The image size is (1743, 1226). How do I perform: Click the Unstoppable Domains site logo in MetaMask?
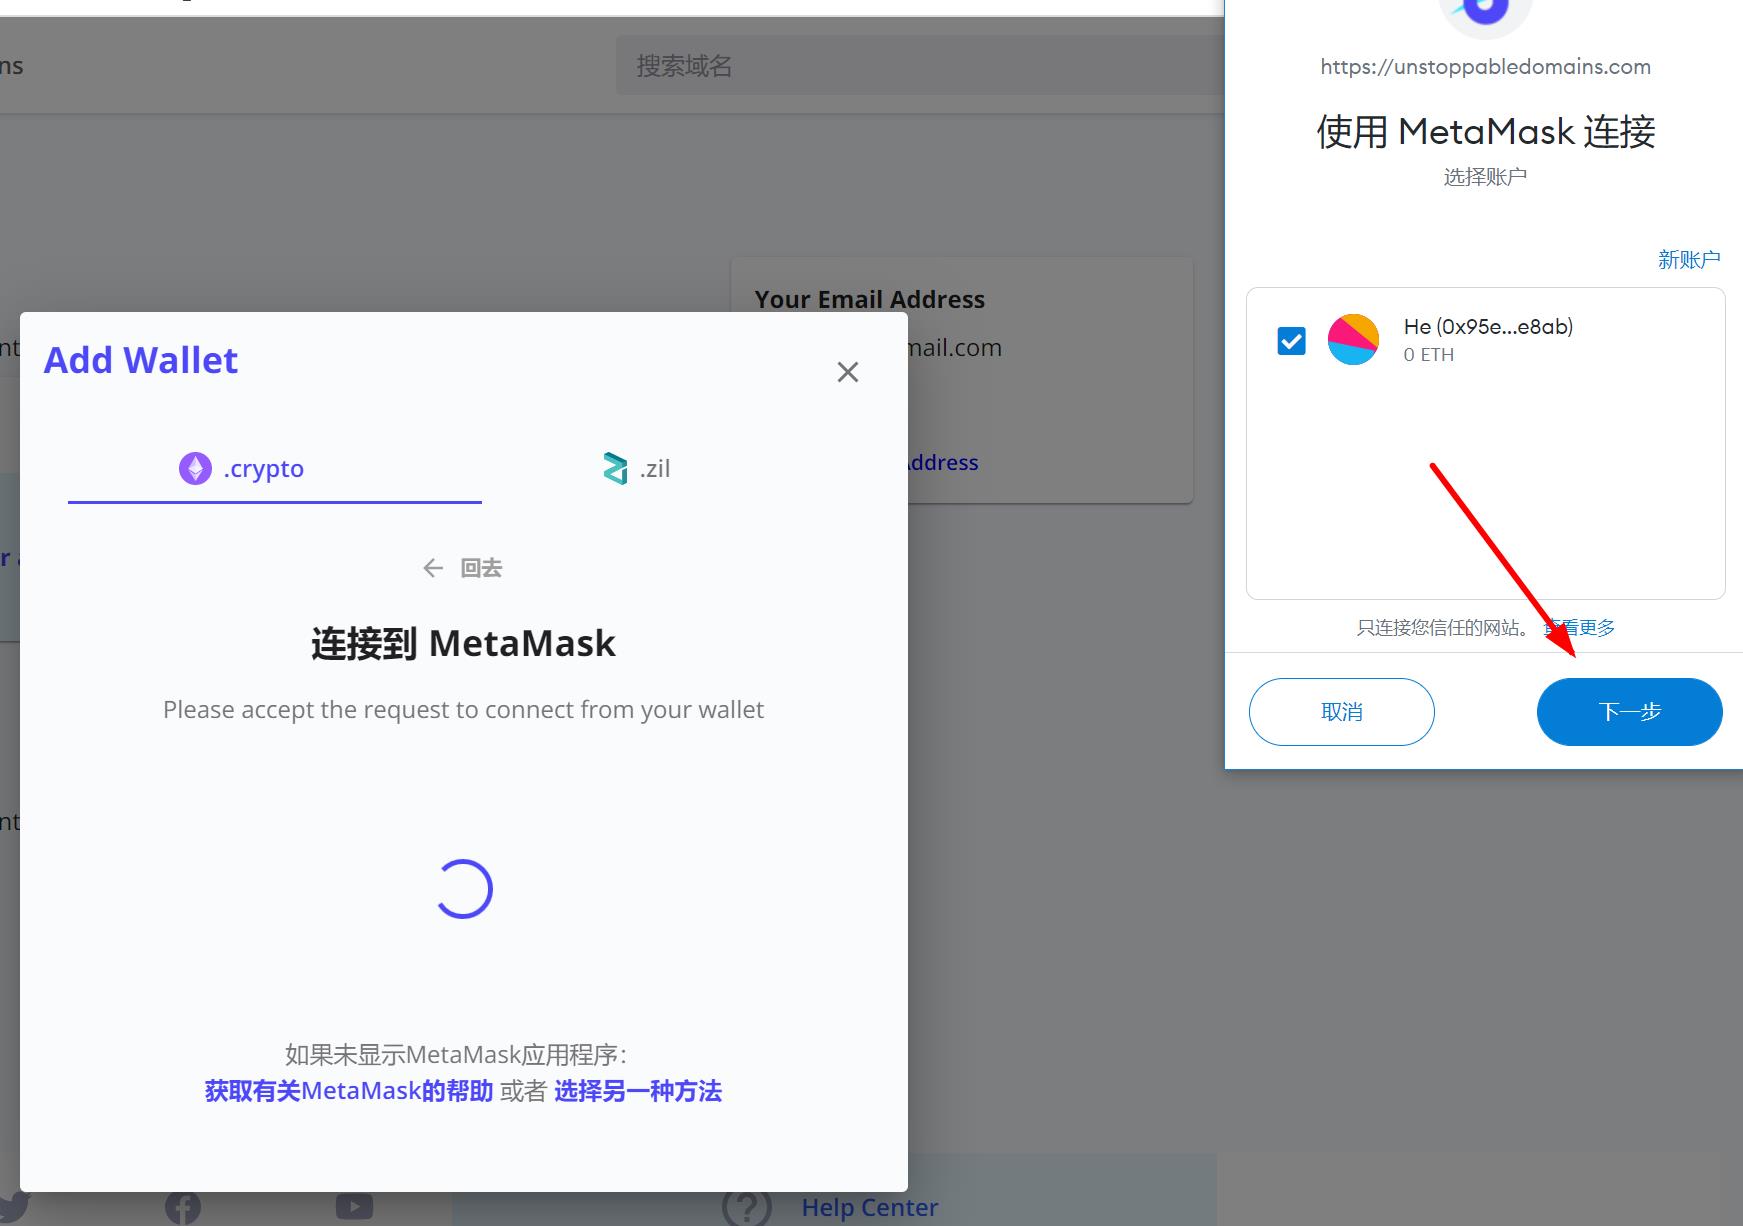[x=1485, y=13]
